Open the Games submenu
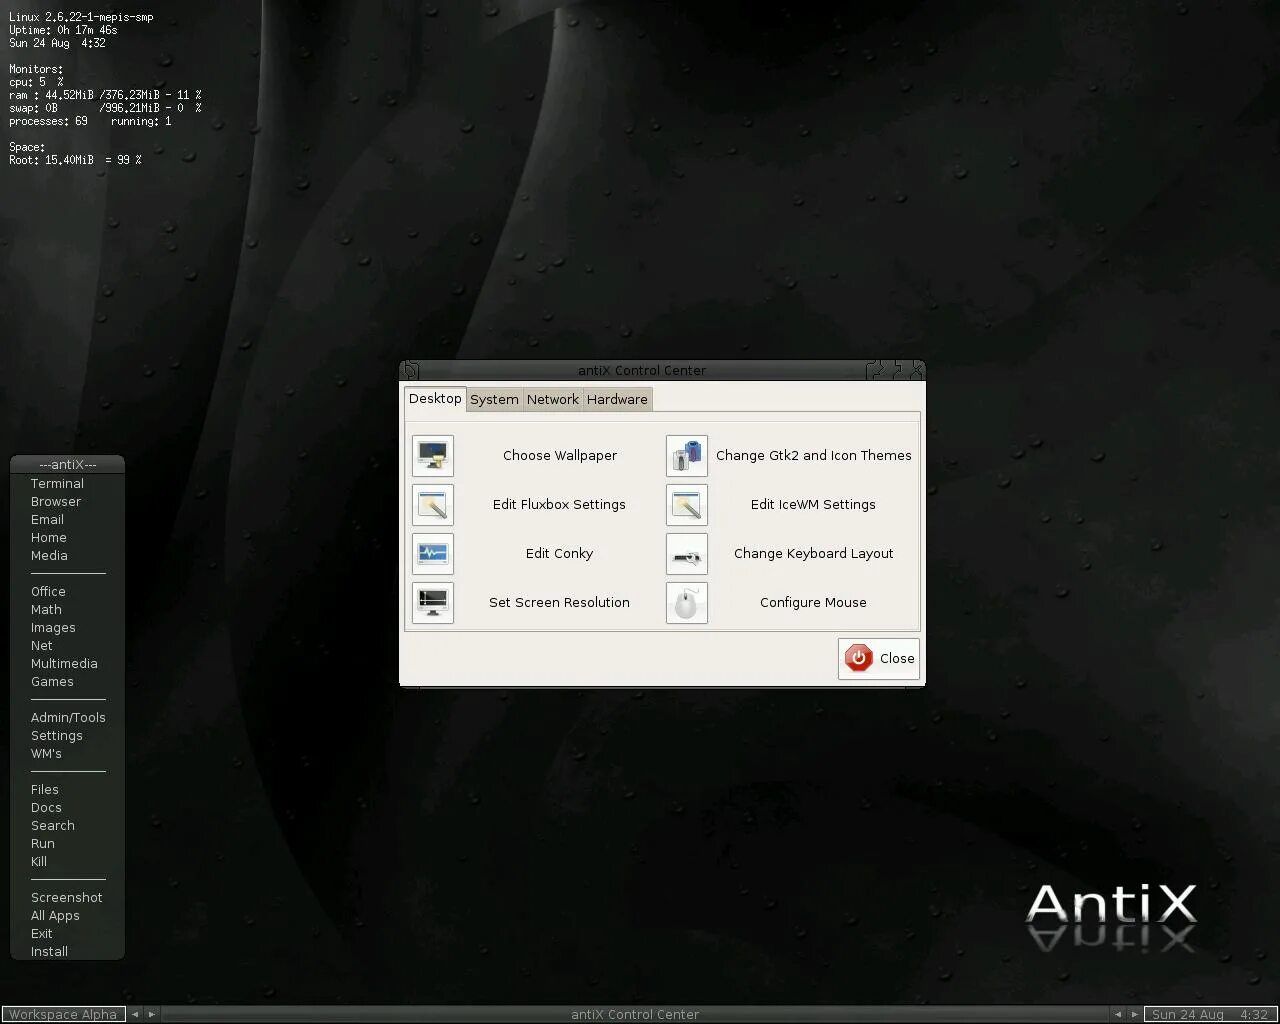 [52, 682]
